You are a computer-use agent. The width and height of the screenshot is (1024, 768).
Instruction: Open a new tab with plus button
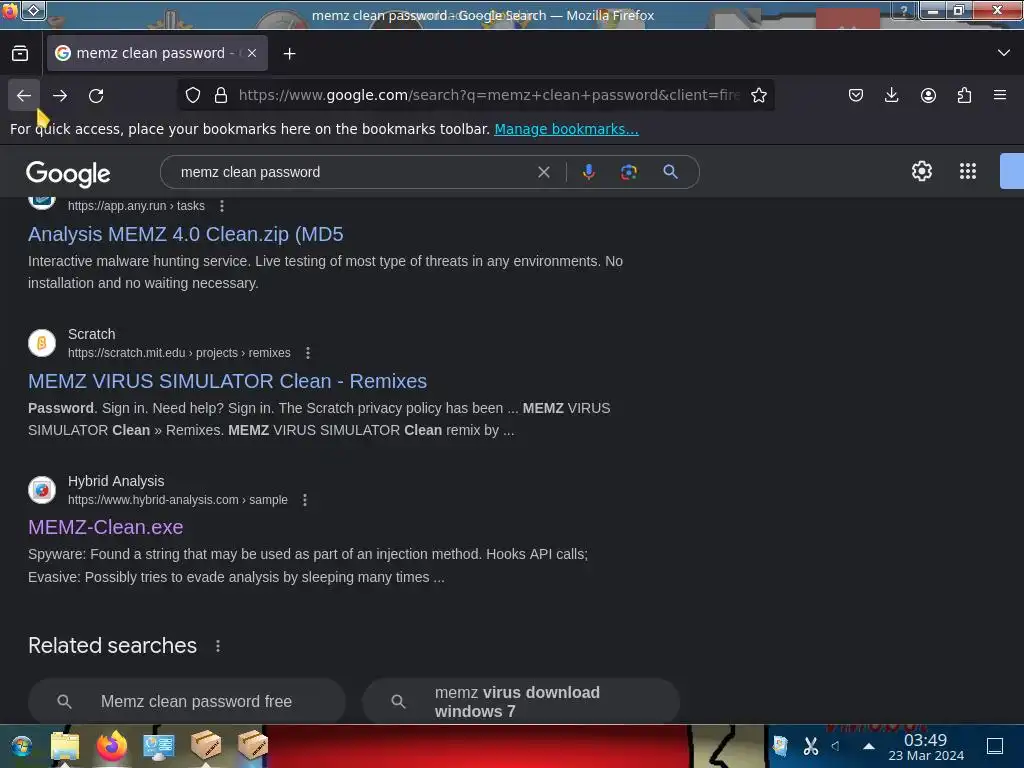pyautogui.click(x=290, y=54)
